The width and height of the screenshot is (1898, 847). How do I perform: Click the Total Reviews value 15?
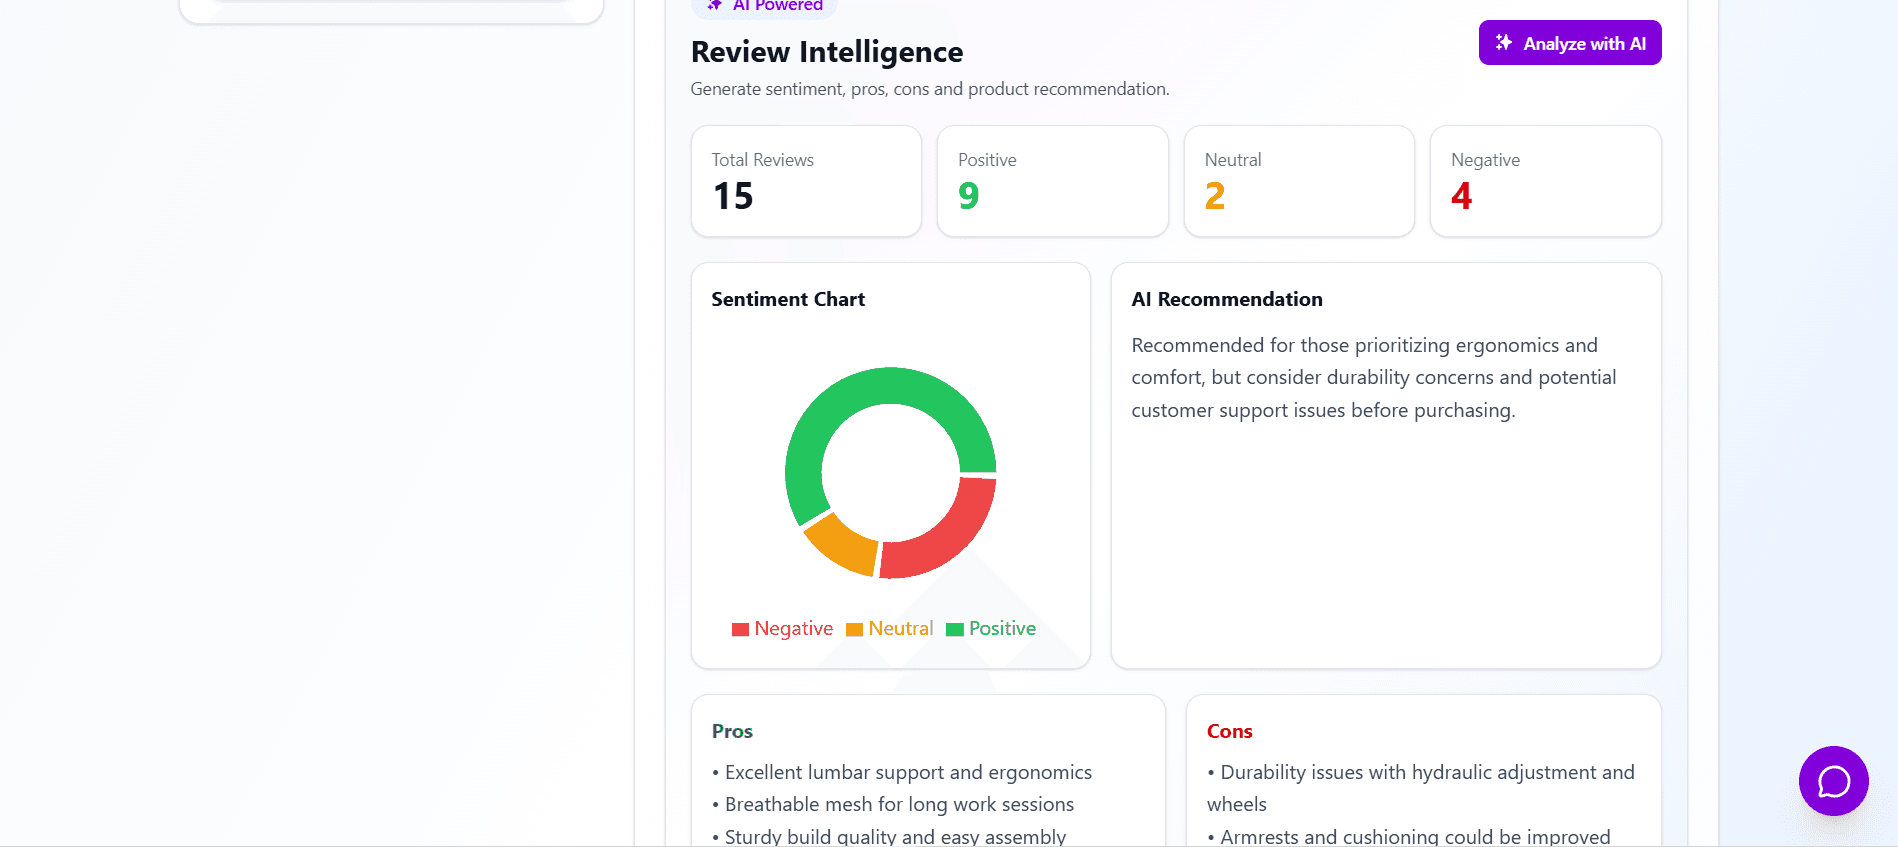[733, 196]
